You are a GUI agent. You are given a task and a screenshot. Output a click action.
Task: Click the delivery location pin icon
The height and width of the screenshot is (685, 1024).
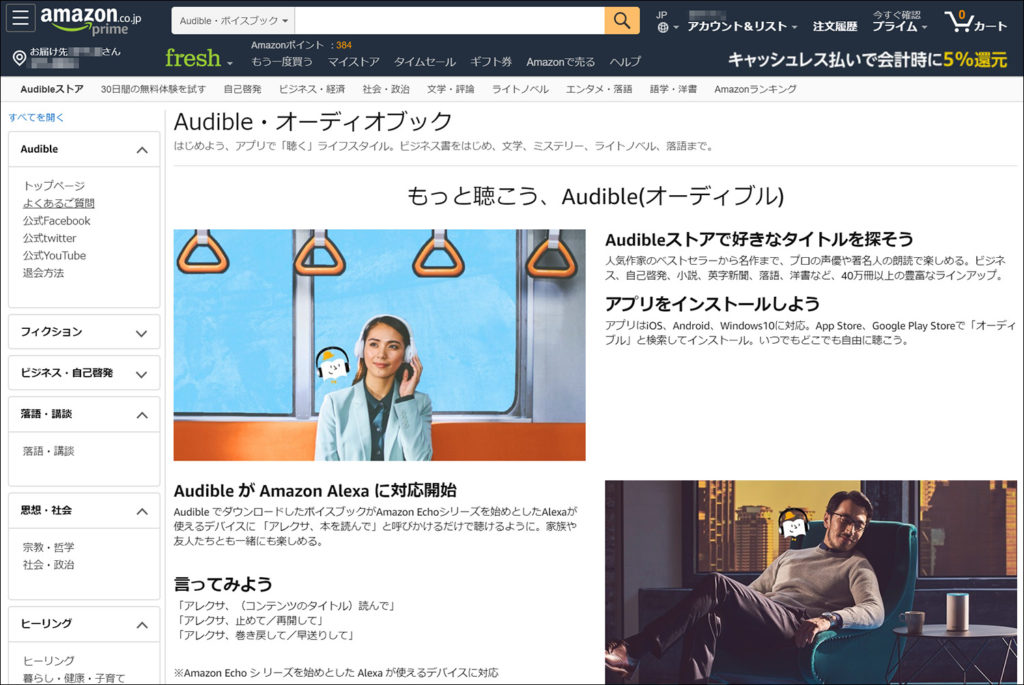click(20, 59)
